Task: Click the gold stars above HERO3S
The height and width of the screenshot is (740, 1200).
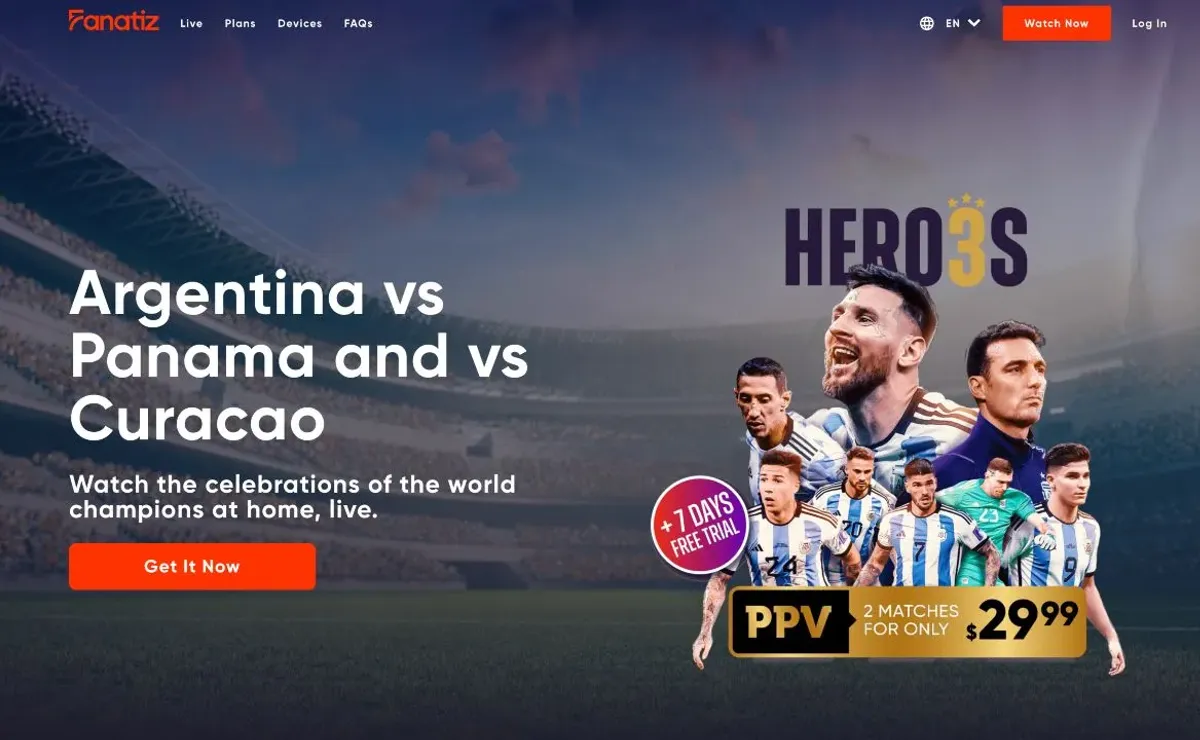Action: pos(965,201)
